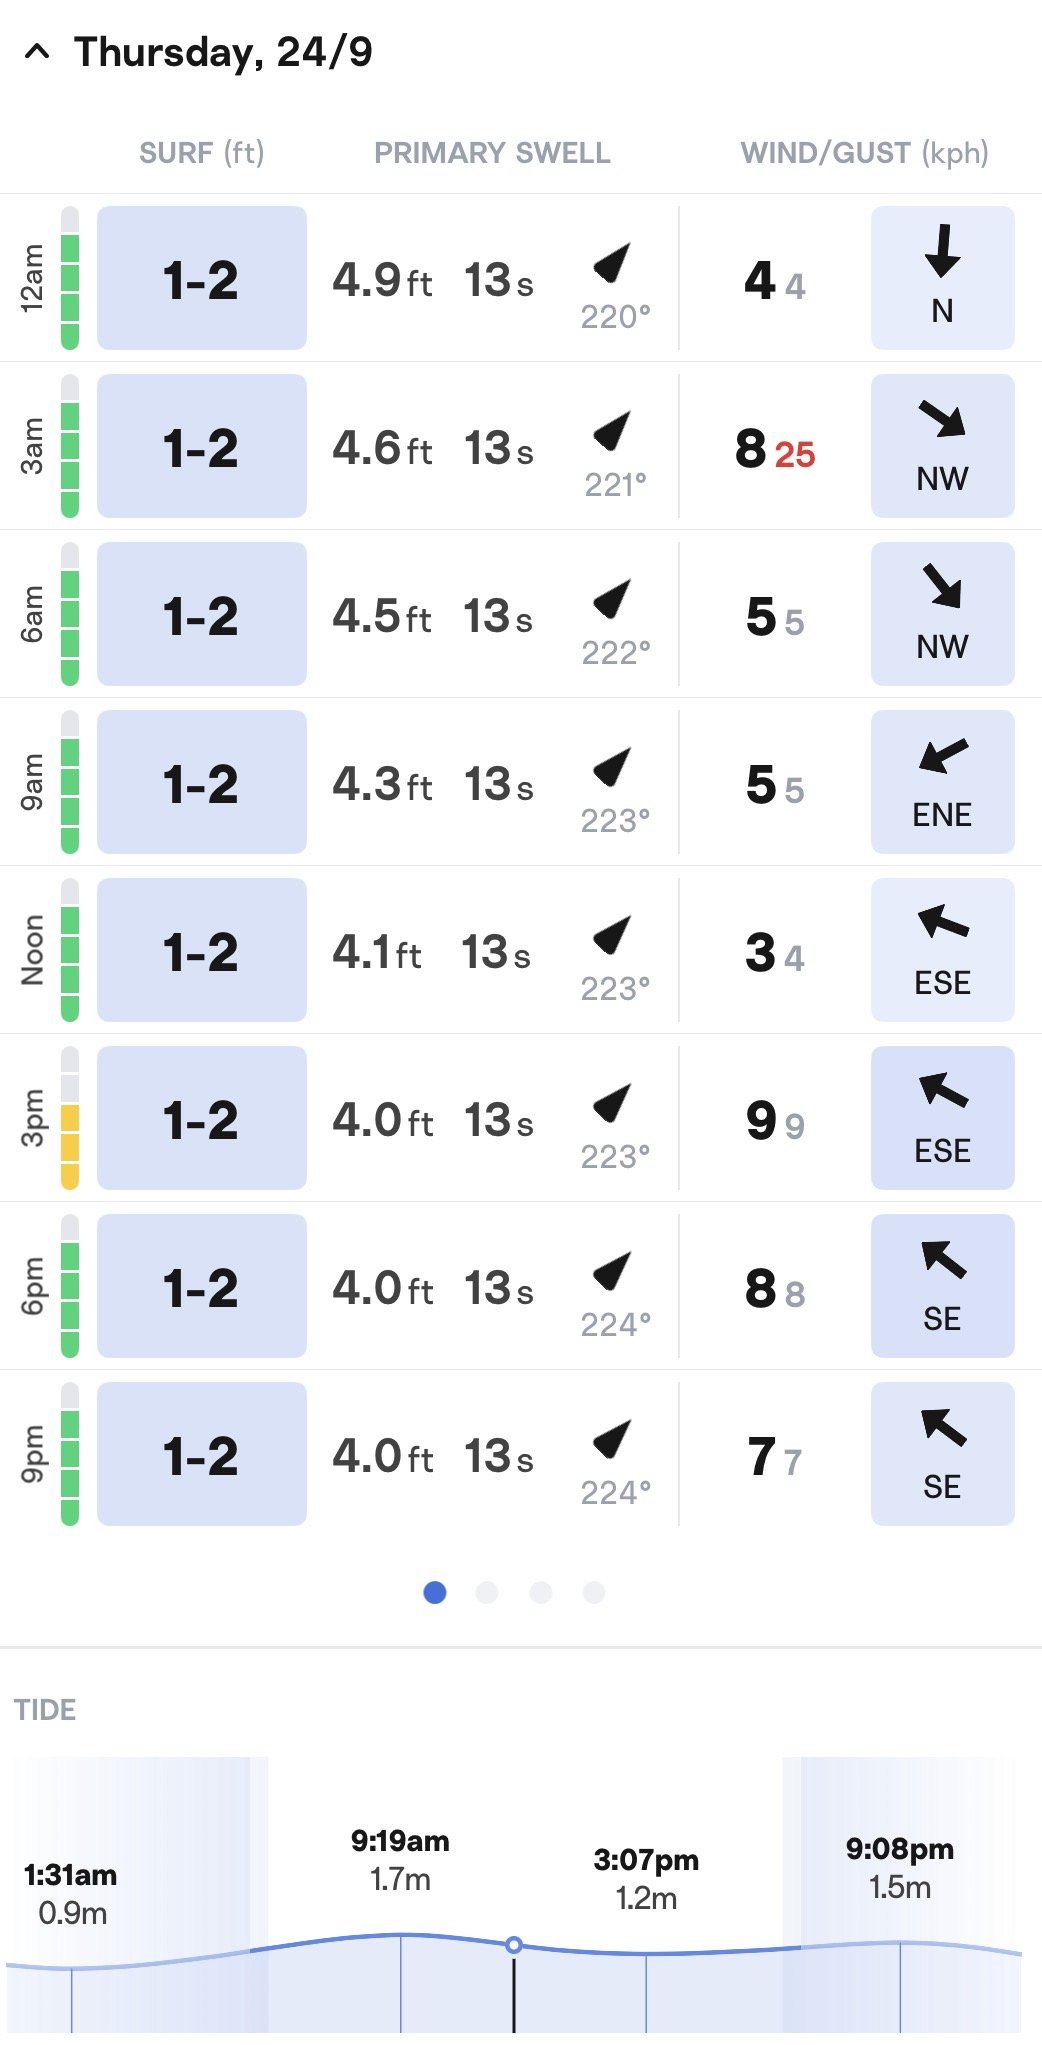The width and height of the screenshot is (1042, 2045).
Task: Click the 220° swell direction icon
Action: coord(612,263)
